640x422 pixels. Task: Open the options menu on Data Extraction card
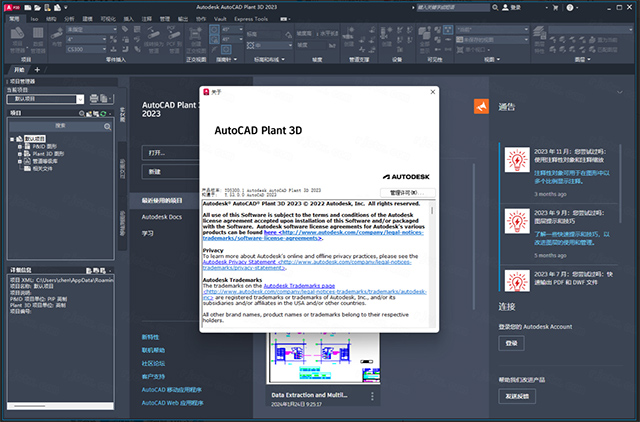click(x=372, y=396)
